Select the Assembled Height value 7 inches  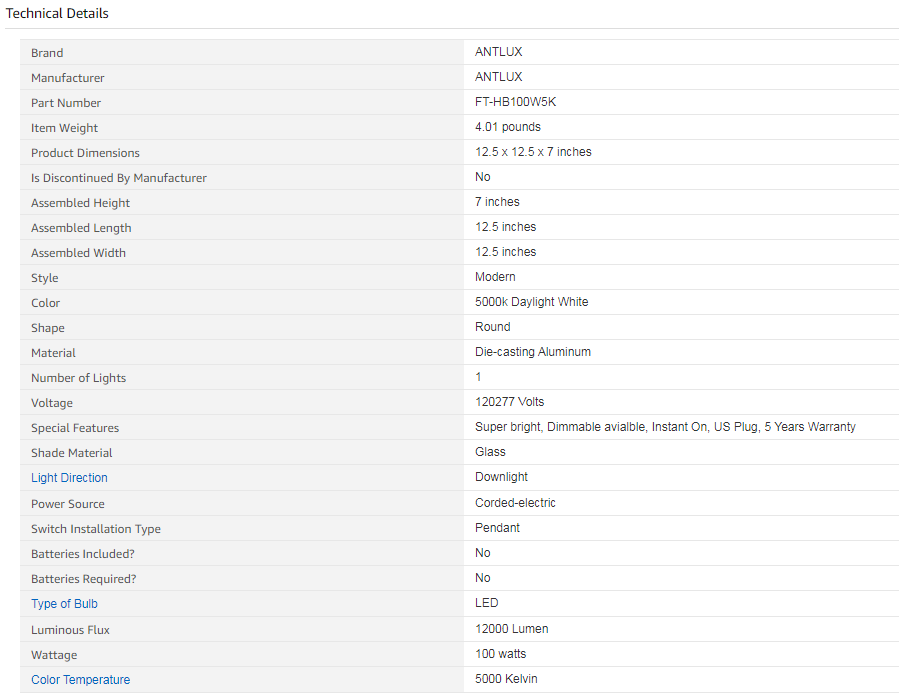coord(497,202)
